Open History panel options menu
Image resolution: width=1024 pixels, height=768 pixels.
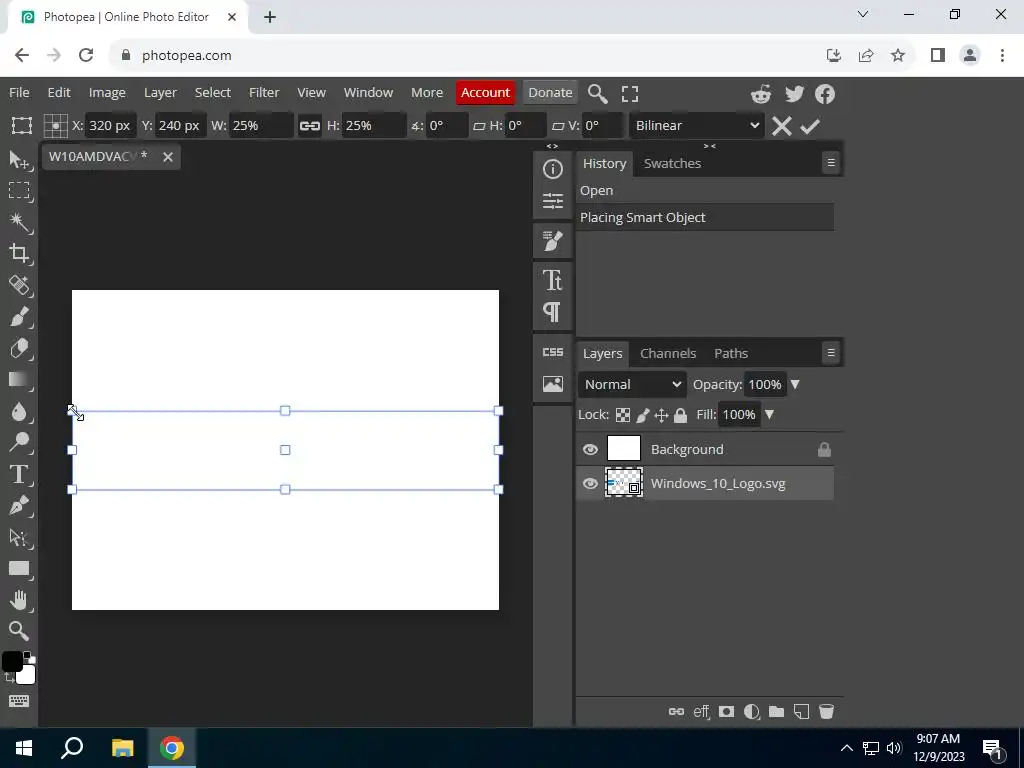click(831, 163)
